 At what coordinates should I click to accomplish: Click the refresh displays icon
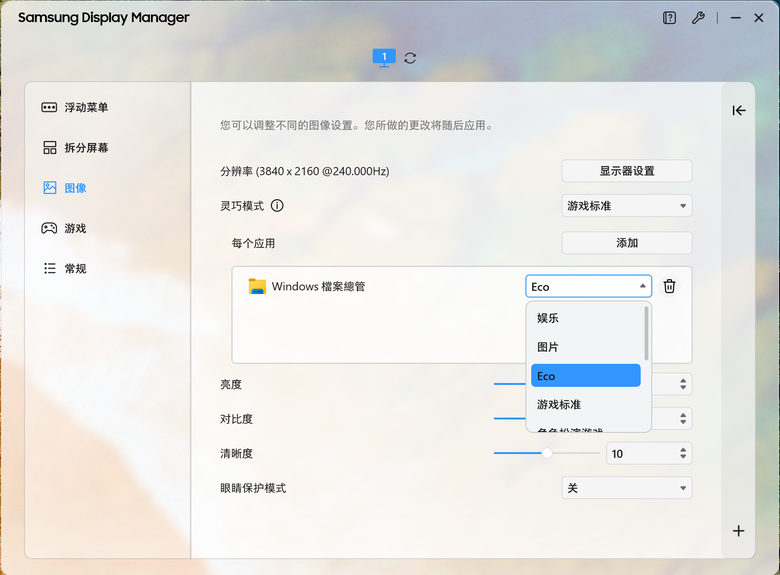[410, 58]
